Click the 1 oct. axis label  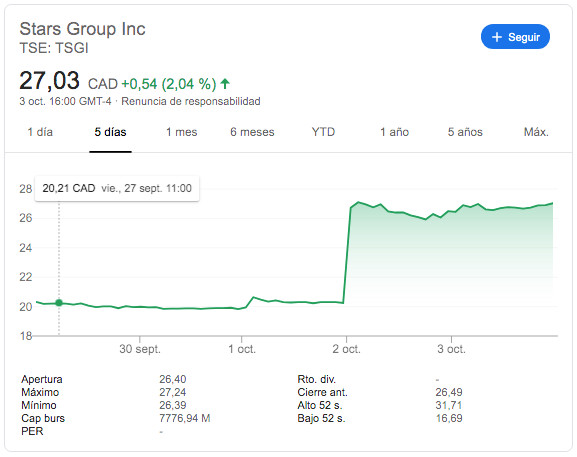click(242, 349)
